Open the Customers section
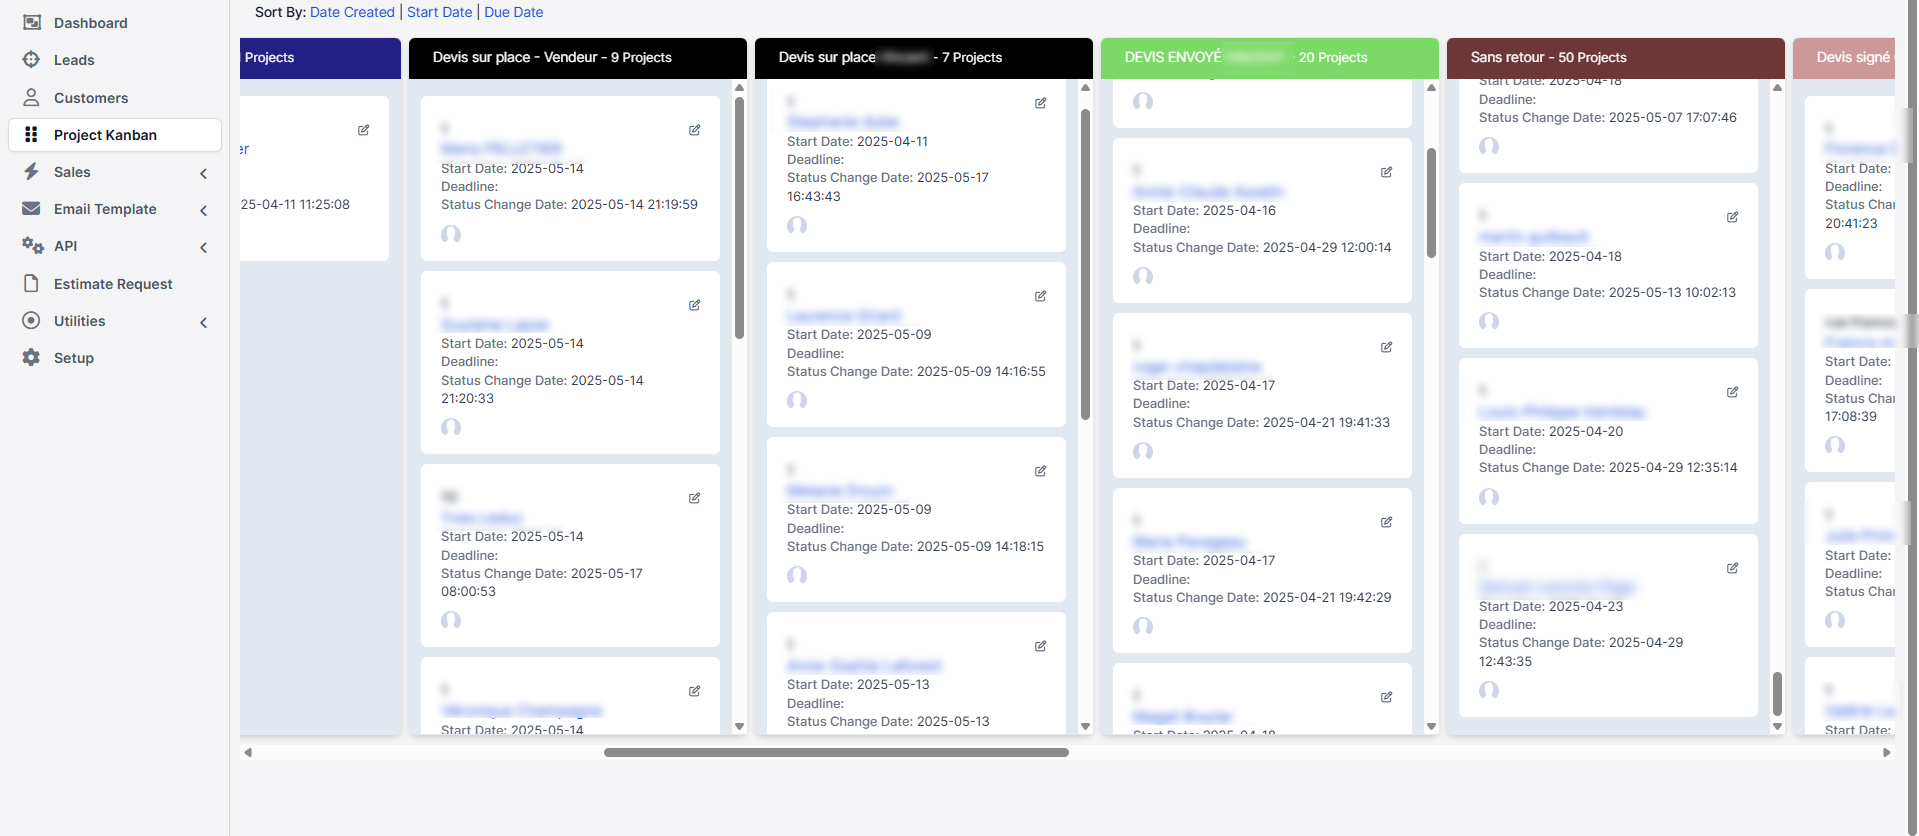The width and height of the screenshot is (1919, 836). click(91, 98)
